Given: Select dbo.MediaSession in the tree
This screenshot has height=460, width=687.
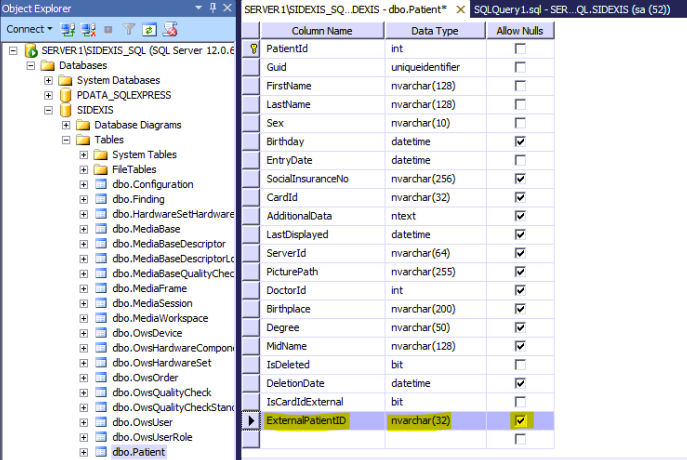Looking at the screenshot, I should 152,304.
